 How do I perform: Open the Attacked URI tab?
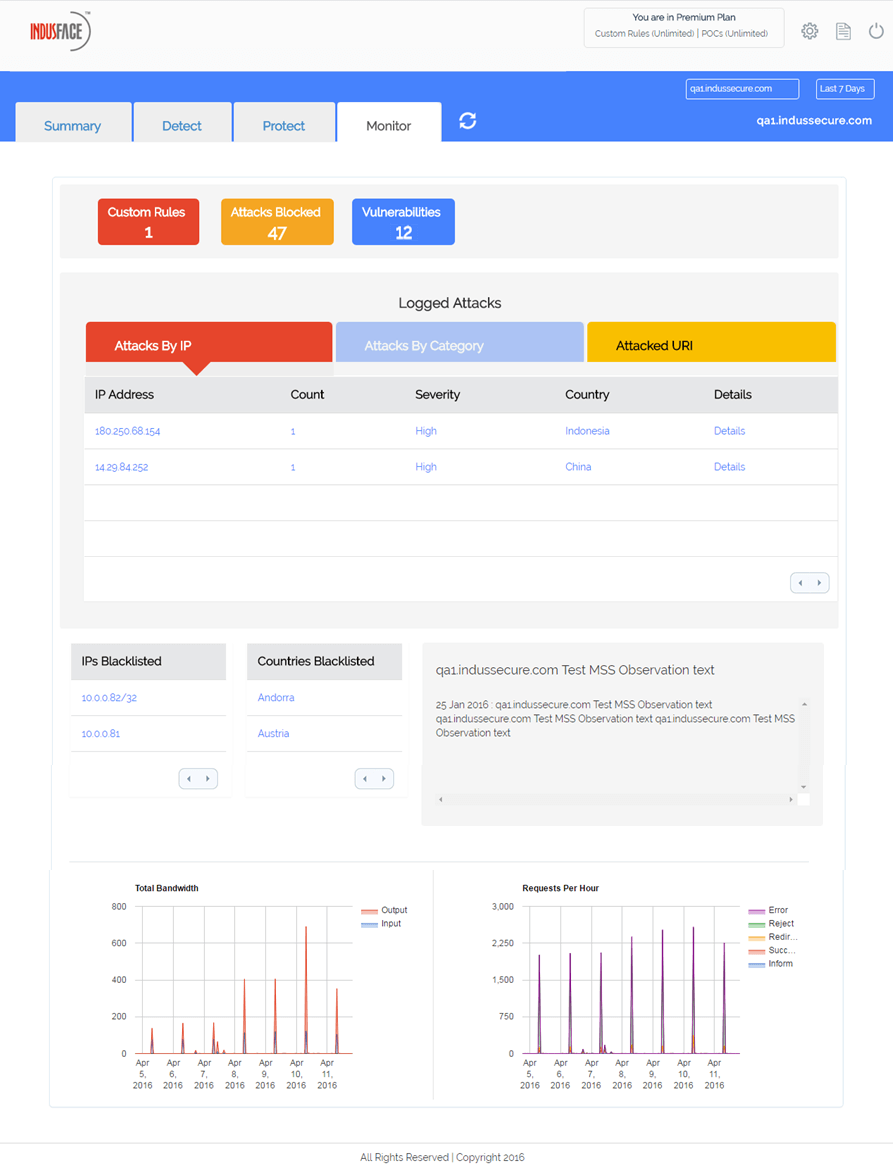[x=711, y=343]
